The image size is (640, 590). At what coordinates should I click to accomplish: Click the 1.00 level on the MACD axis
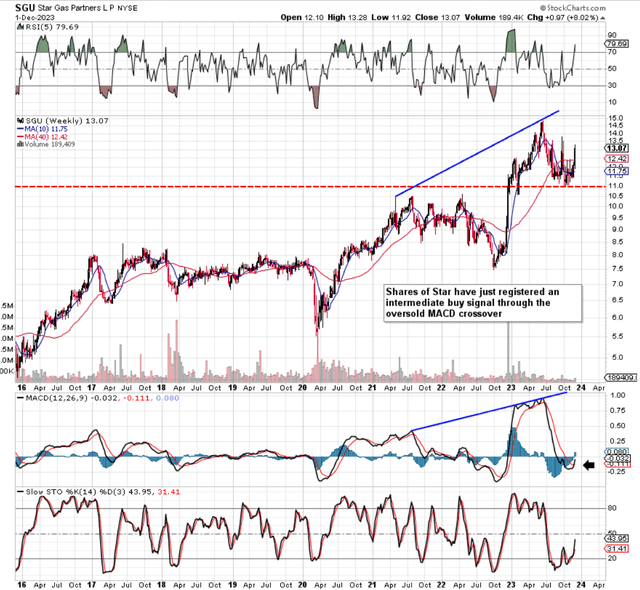click(618, 395)
